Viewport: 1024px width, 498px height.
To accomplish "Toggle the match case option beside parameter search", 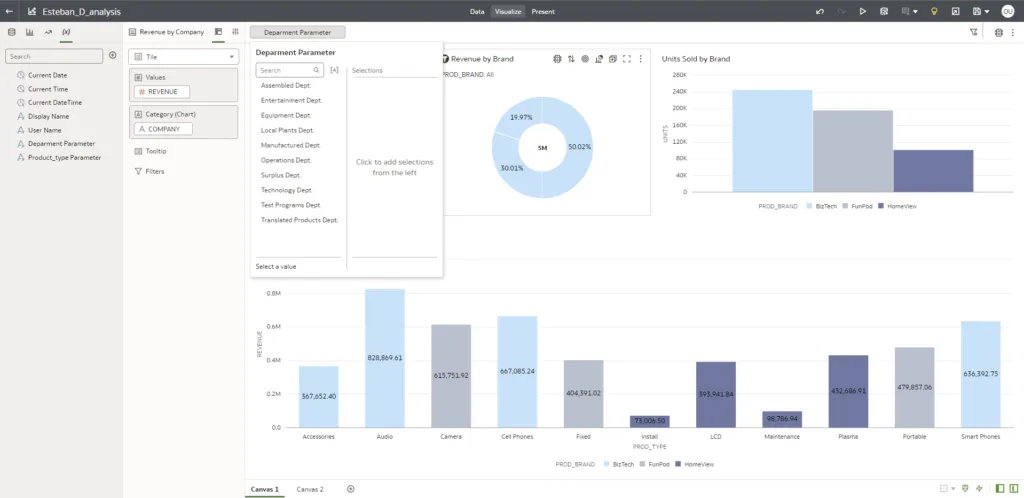I will pos(334,71).
